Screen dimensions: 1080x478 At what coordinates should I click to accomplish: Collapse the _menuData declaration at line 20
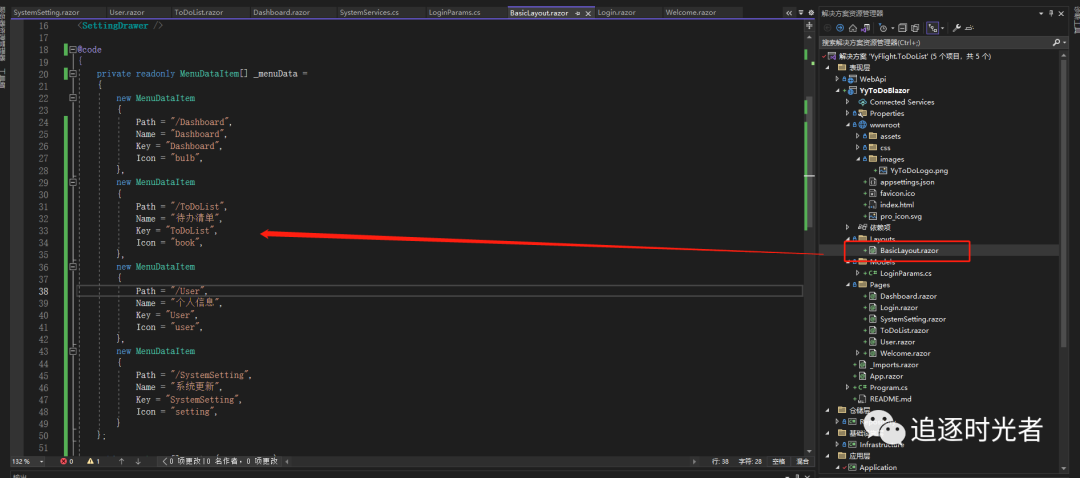73,74
